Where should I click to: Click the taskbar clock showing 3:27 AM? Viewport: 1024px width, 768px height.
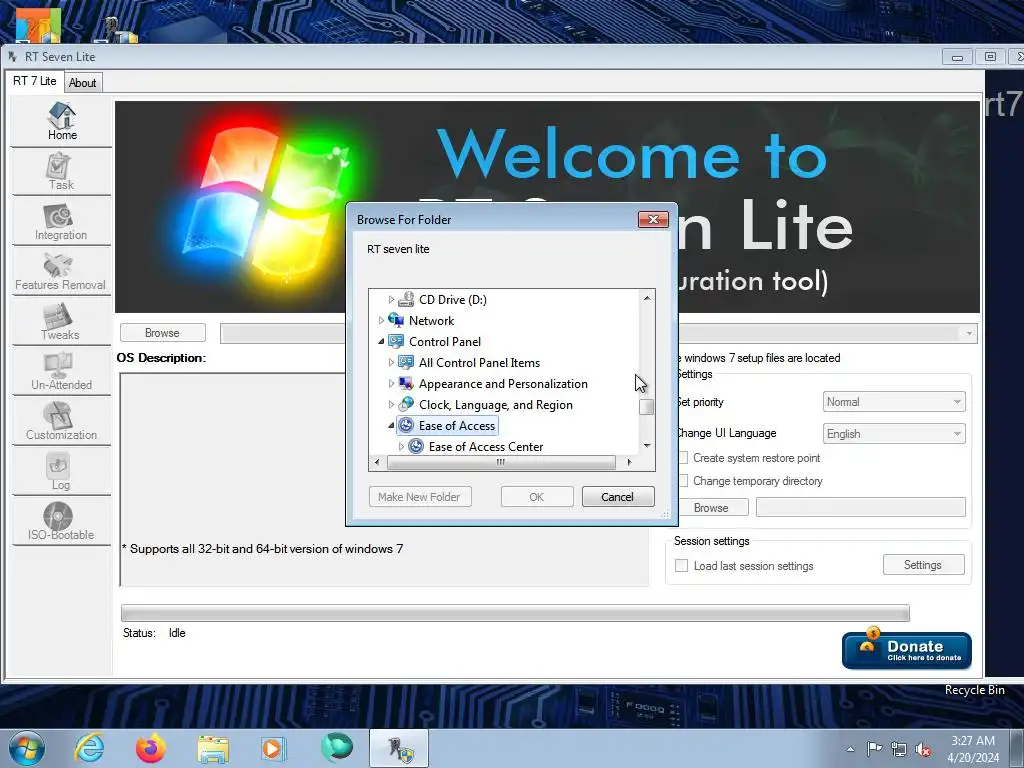[x=973, y=749]
